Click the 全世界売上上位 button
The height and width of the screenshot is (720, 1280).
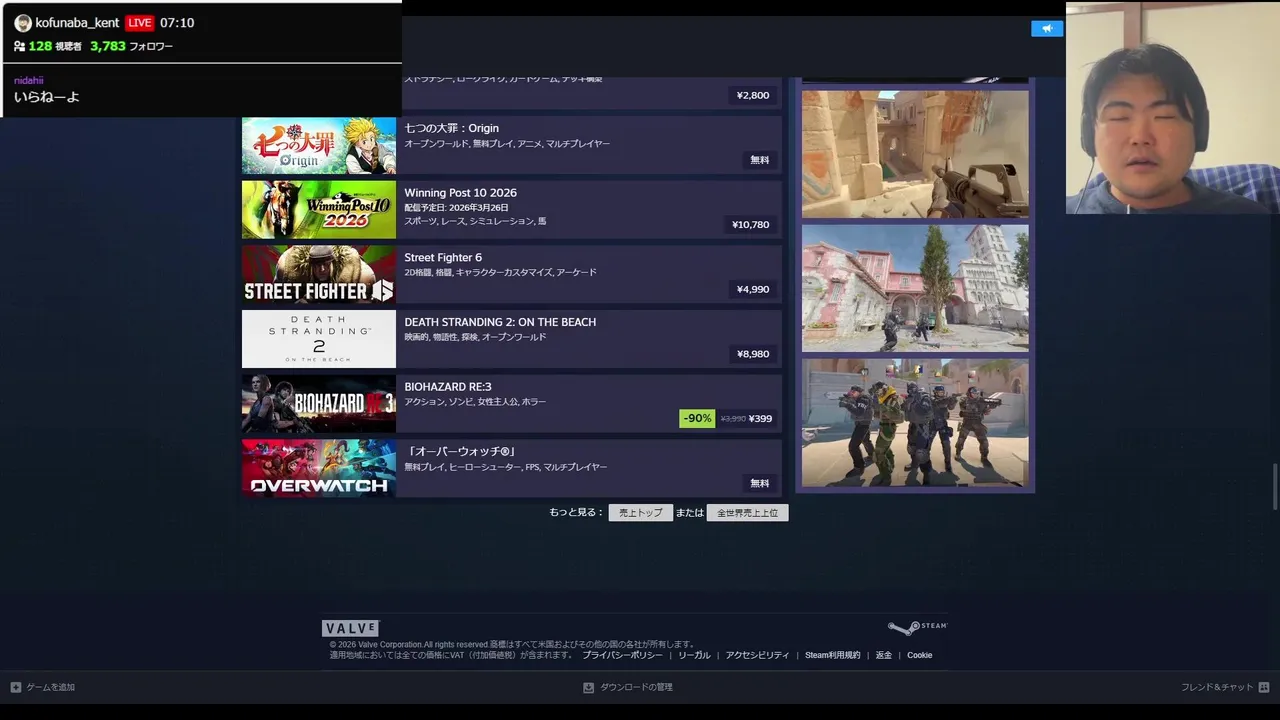[x=747, y=512]
